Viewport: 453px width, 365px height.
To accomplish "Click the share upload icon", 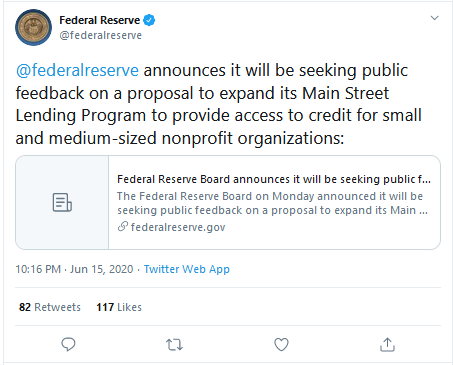I will (387, 345).
